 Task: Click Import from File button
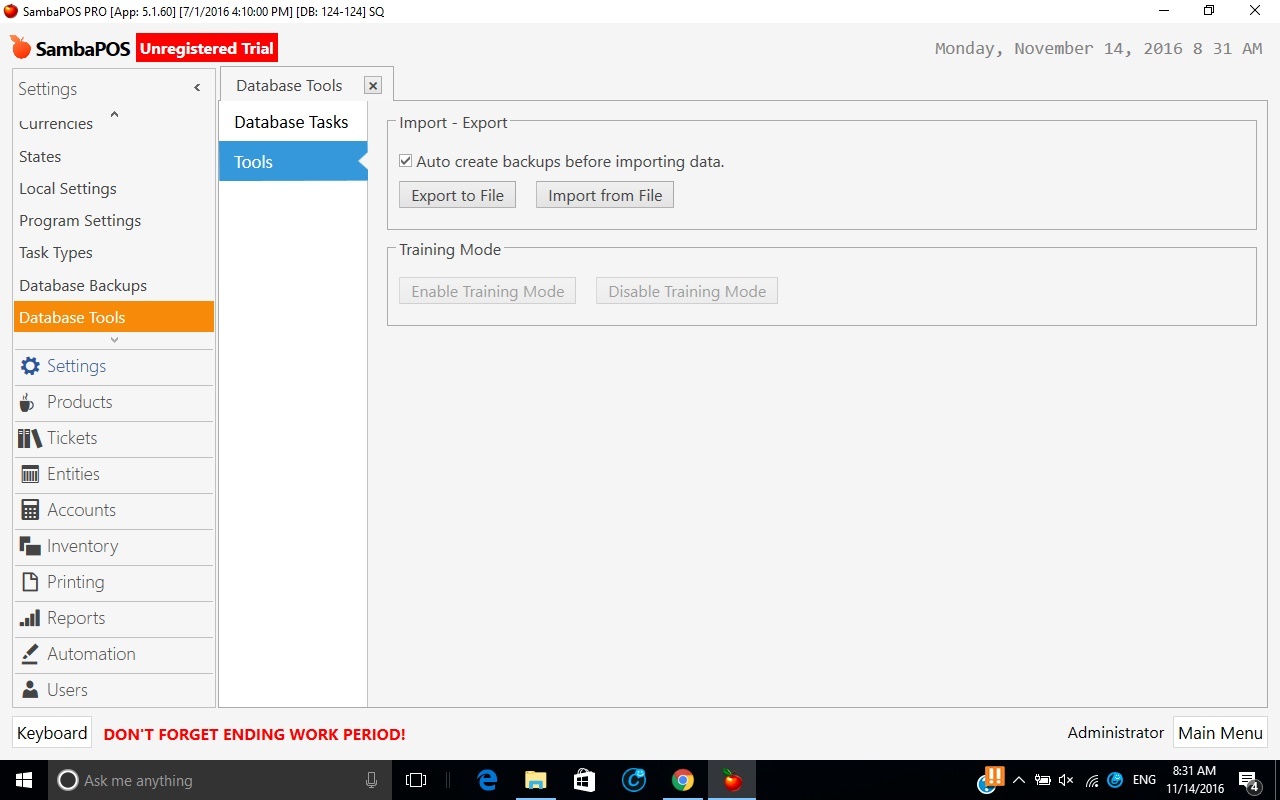pos(605,195)
